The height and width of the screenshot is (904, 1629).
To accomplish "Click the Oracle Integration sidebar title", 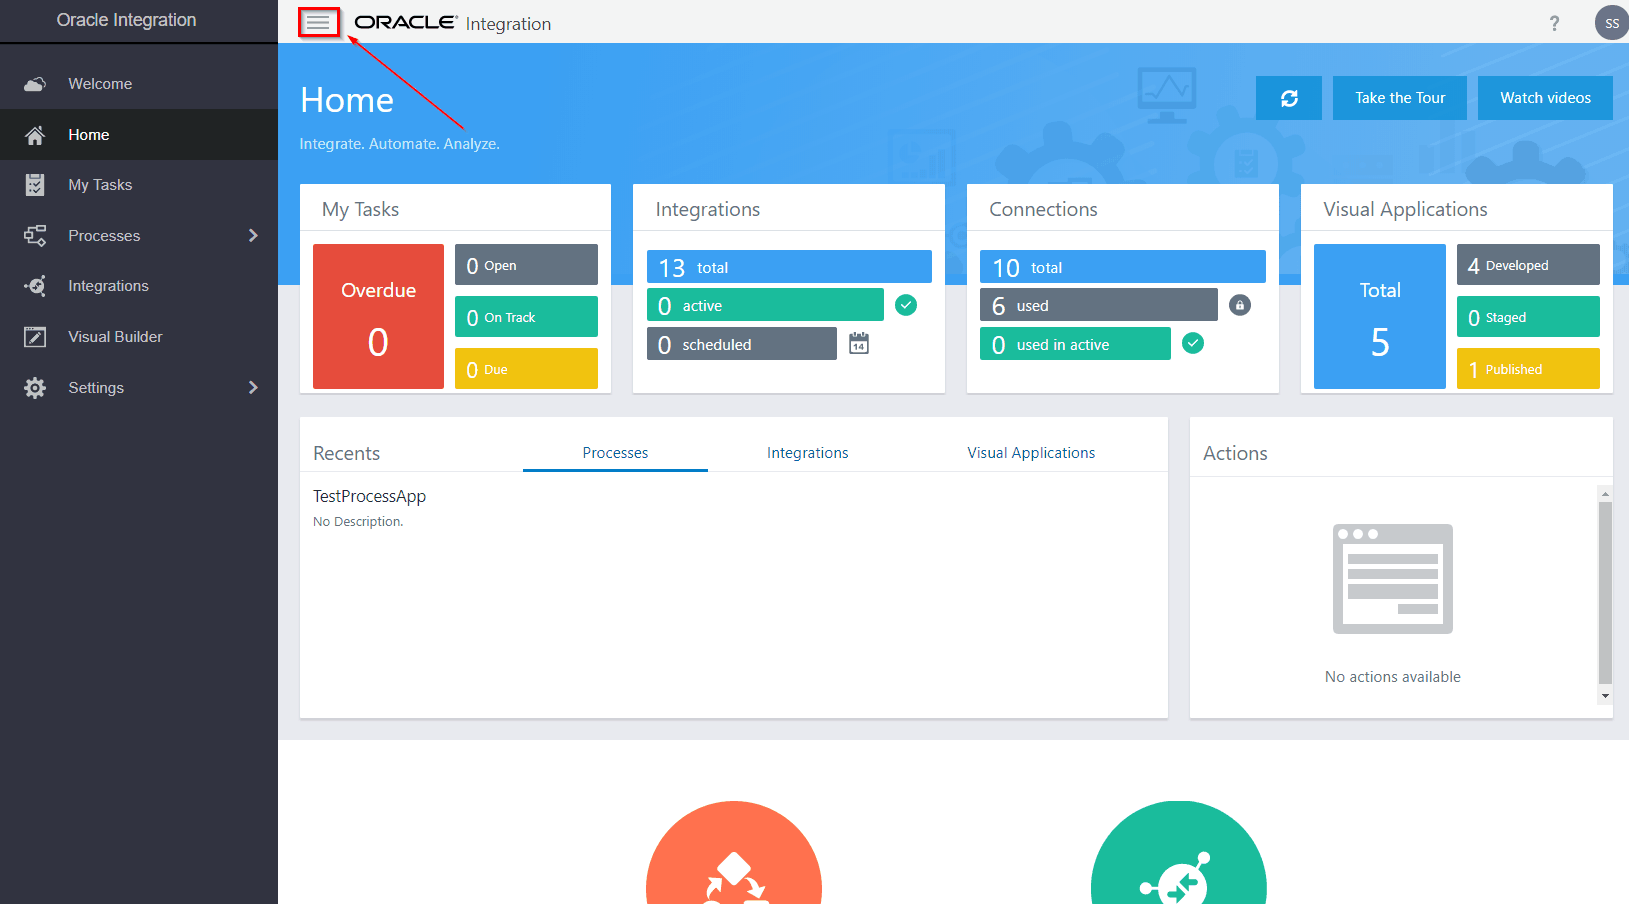I will [126, 20].
